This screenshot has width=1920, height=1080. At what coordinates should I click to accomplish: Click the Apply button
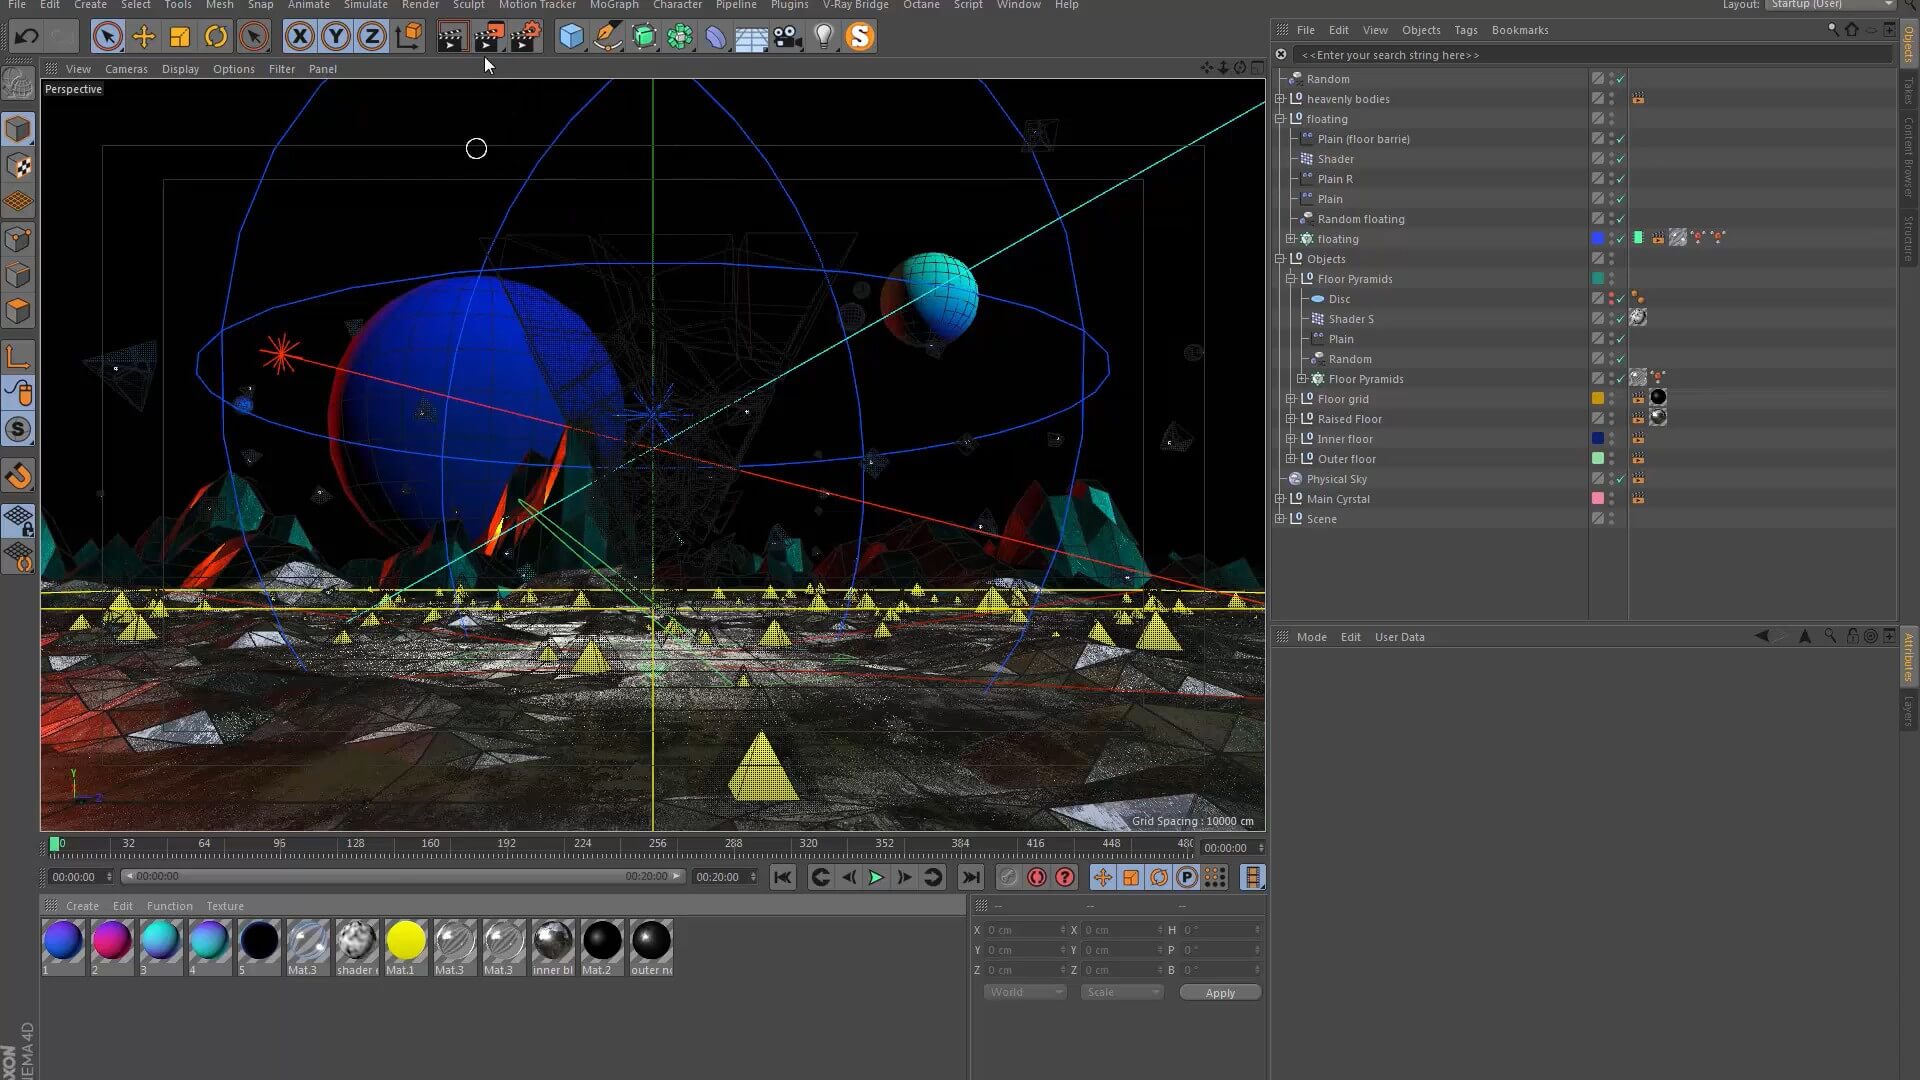[x=1220, y=992]
